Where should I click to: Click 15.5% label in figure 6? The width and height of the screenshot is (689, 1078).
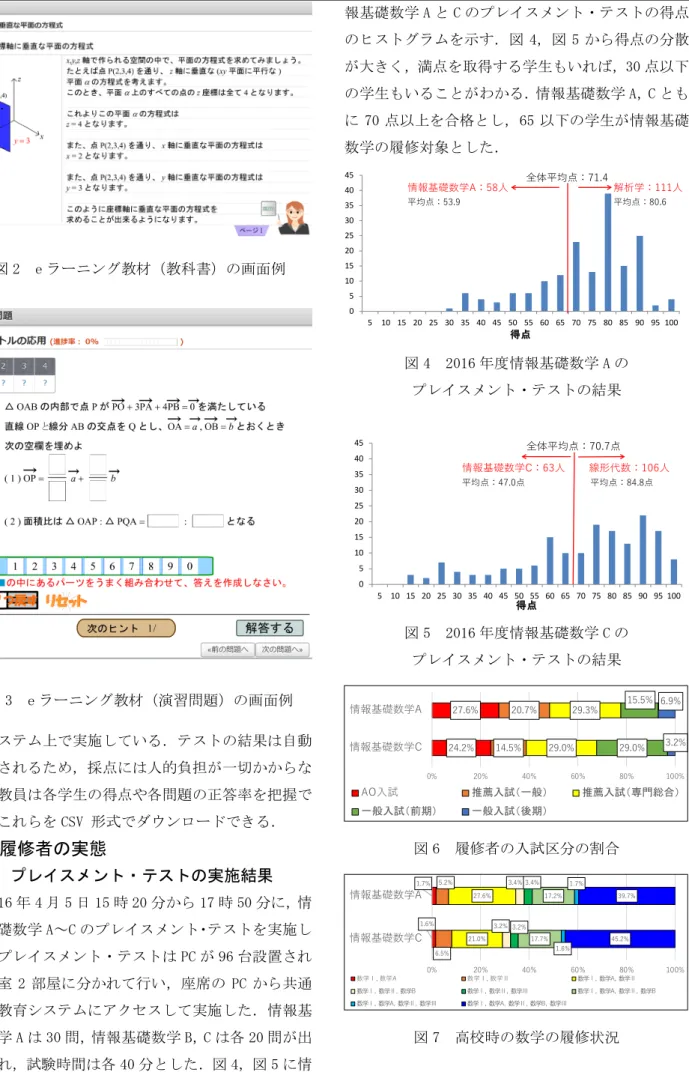[639, 700]
